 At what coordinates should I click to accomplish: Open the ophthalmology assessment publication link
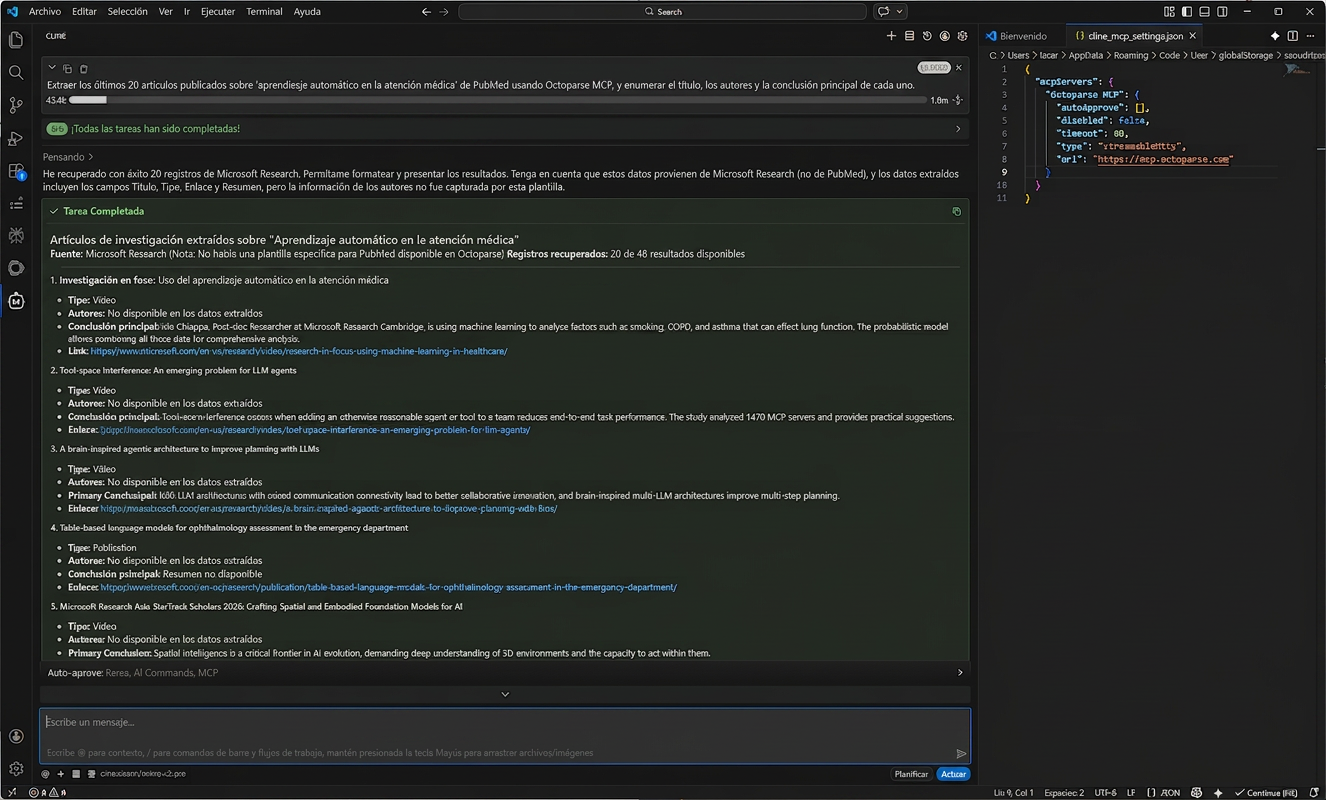pos(389,587)
